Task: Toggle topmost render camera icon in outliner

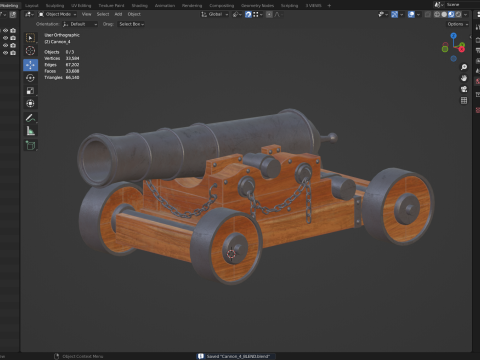Action: point(13,30)
